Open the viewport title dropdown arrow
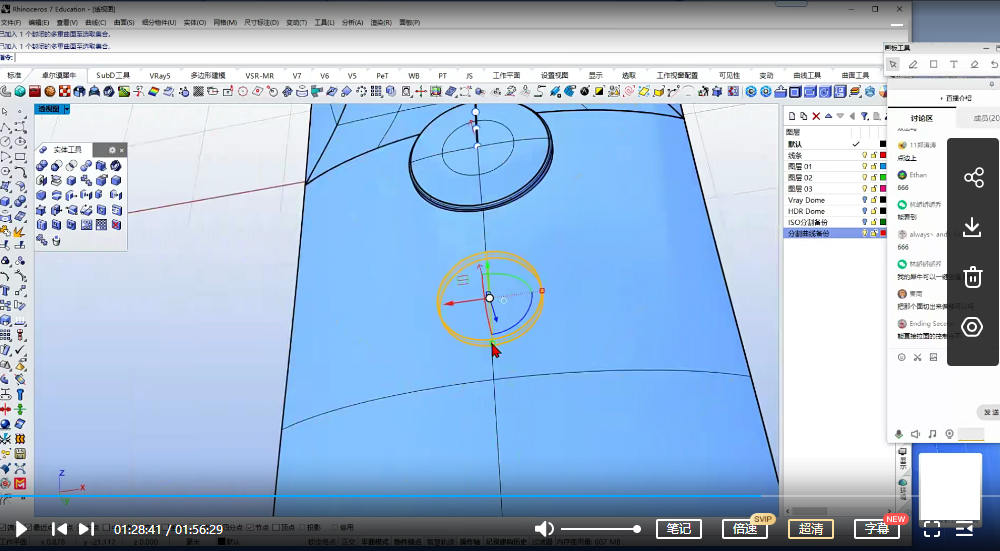Image resolution: width=1000 pixels, height=551 pixels. [66, 108]
